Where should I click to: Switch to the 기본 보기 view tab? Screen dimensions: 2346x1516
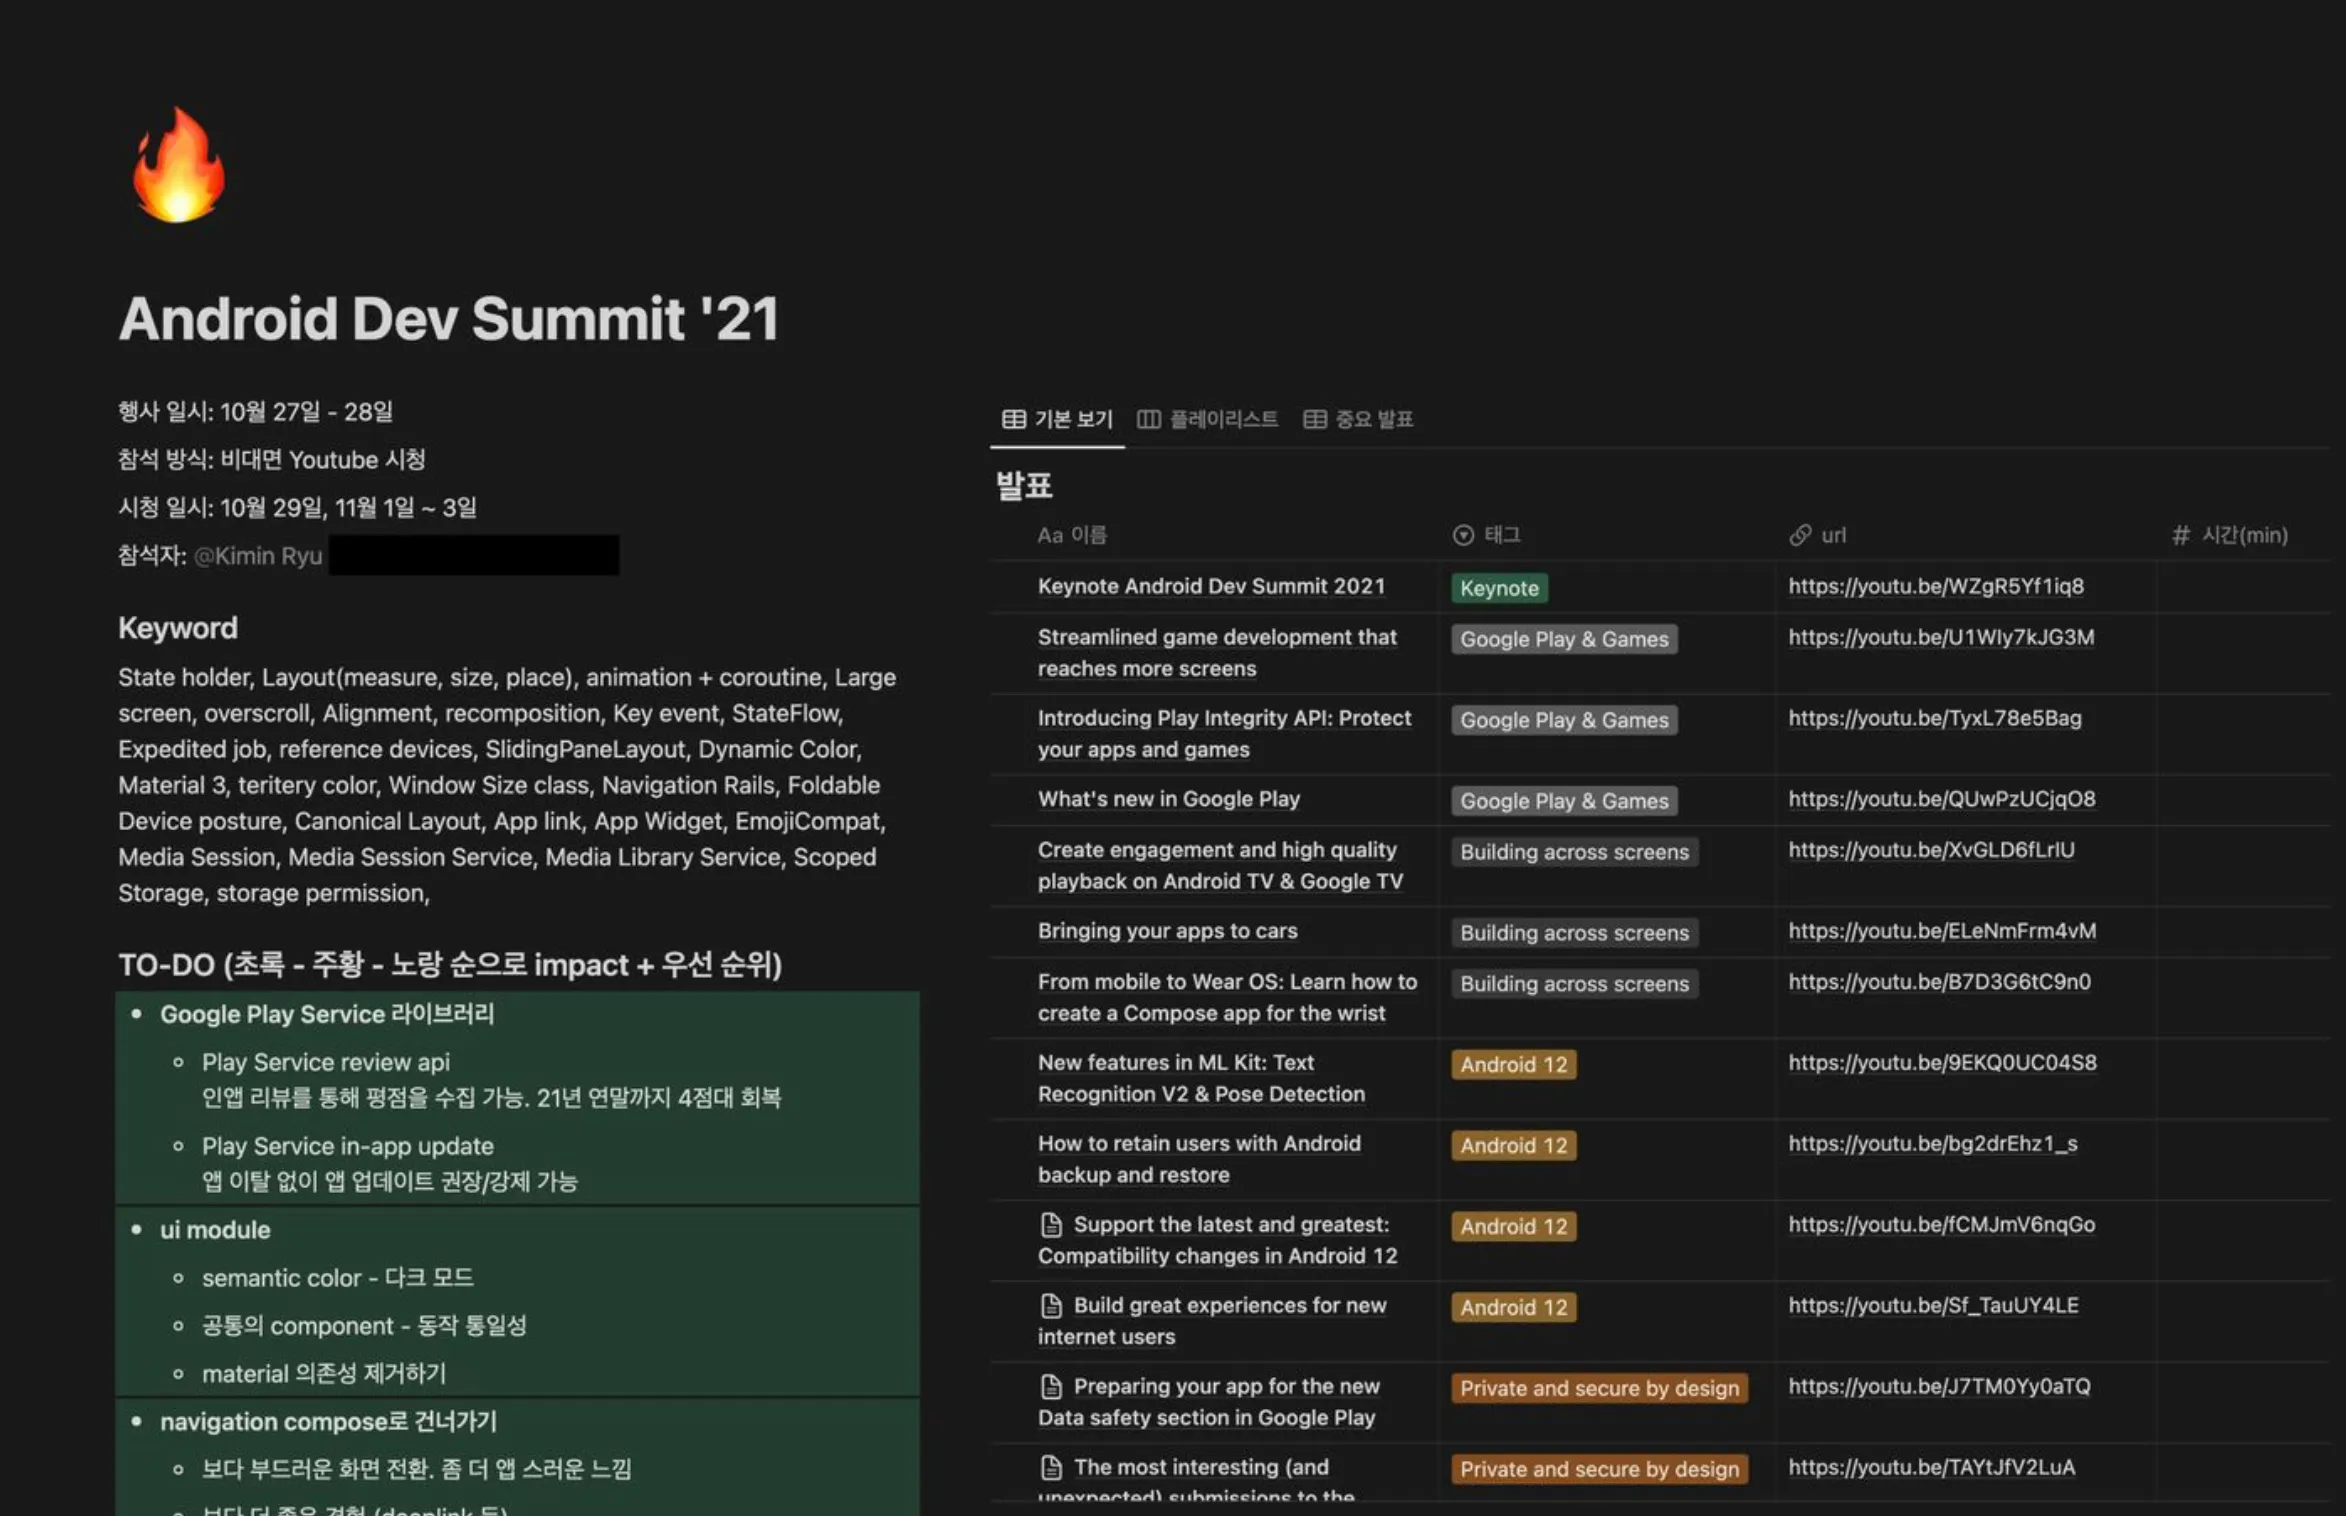[1058, 419]
